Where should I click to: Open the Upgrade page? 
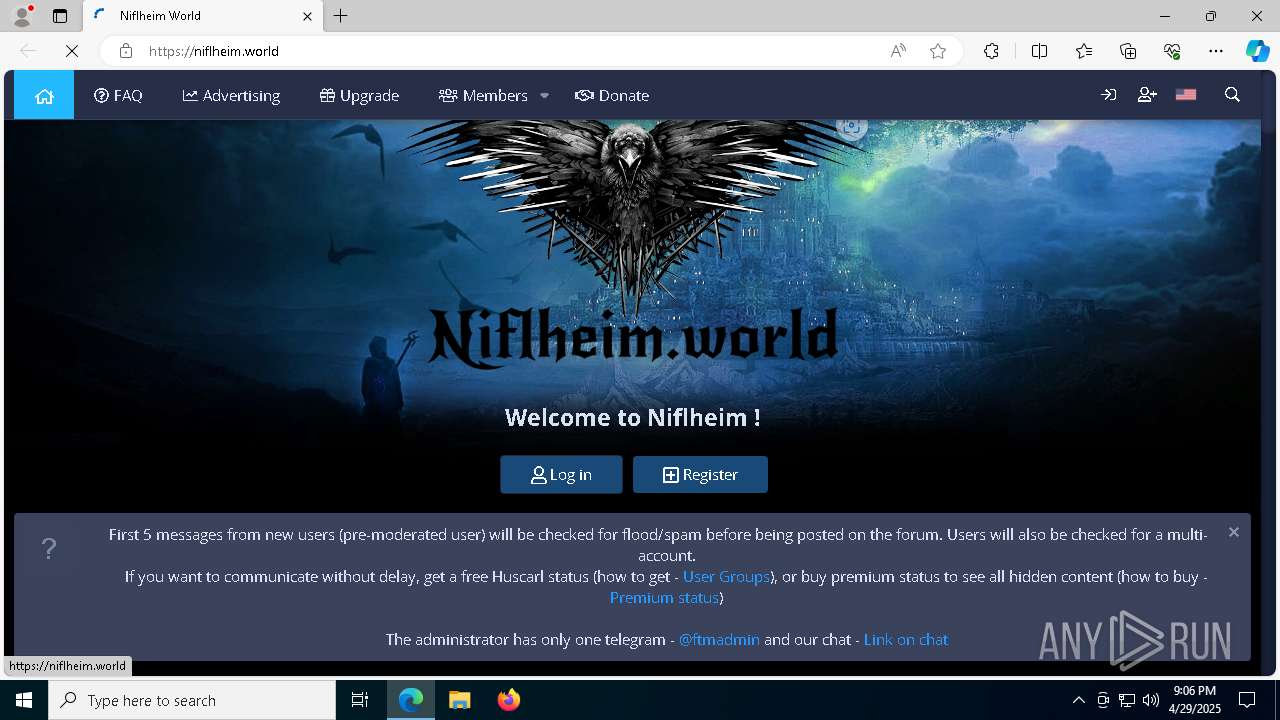pos(359,96)
